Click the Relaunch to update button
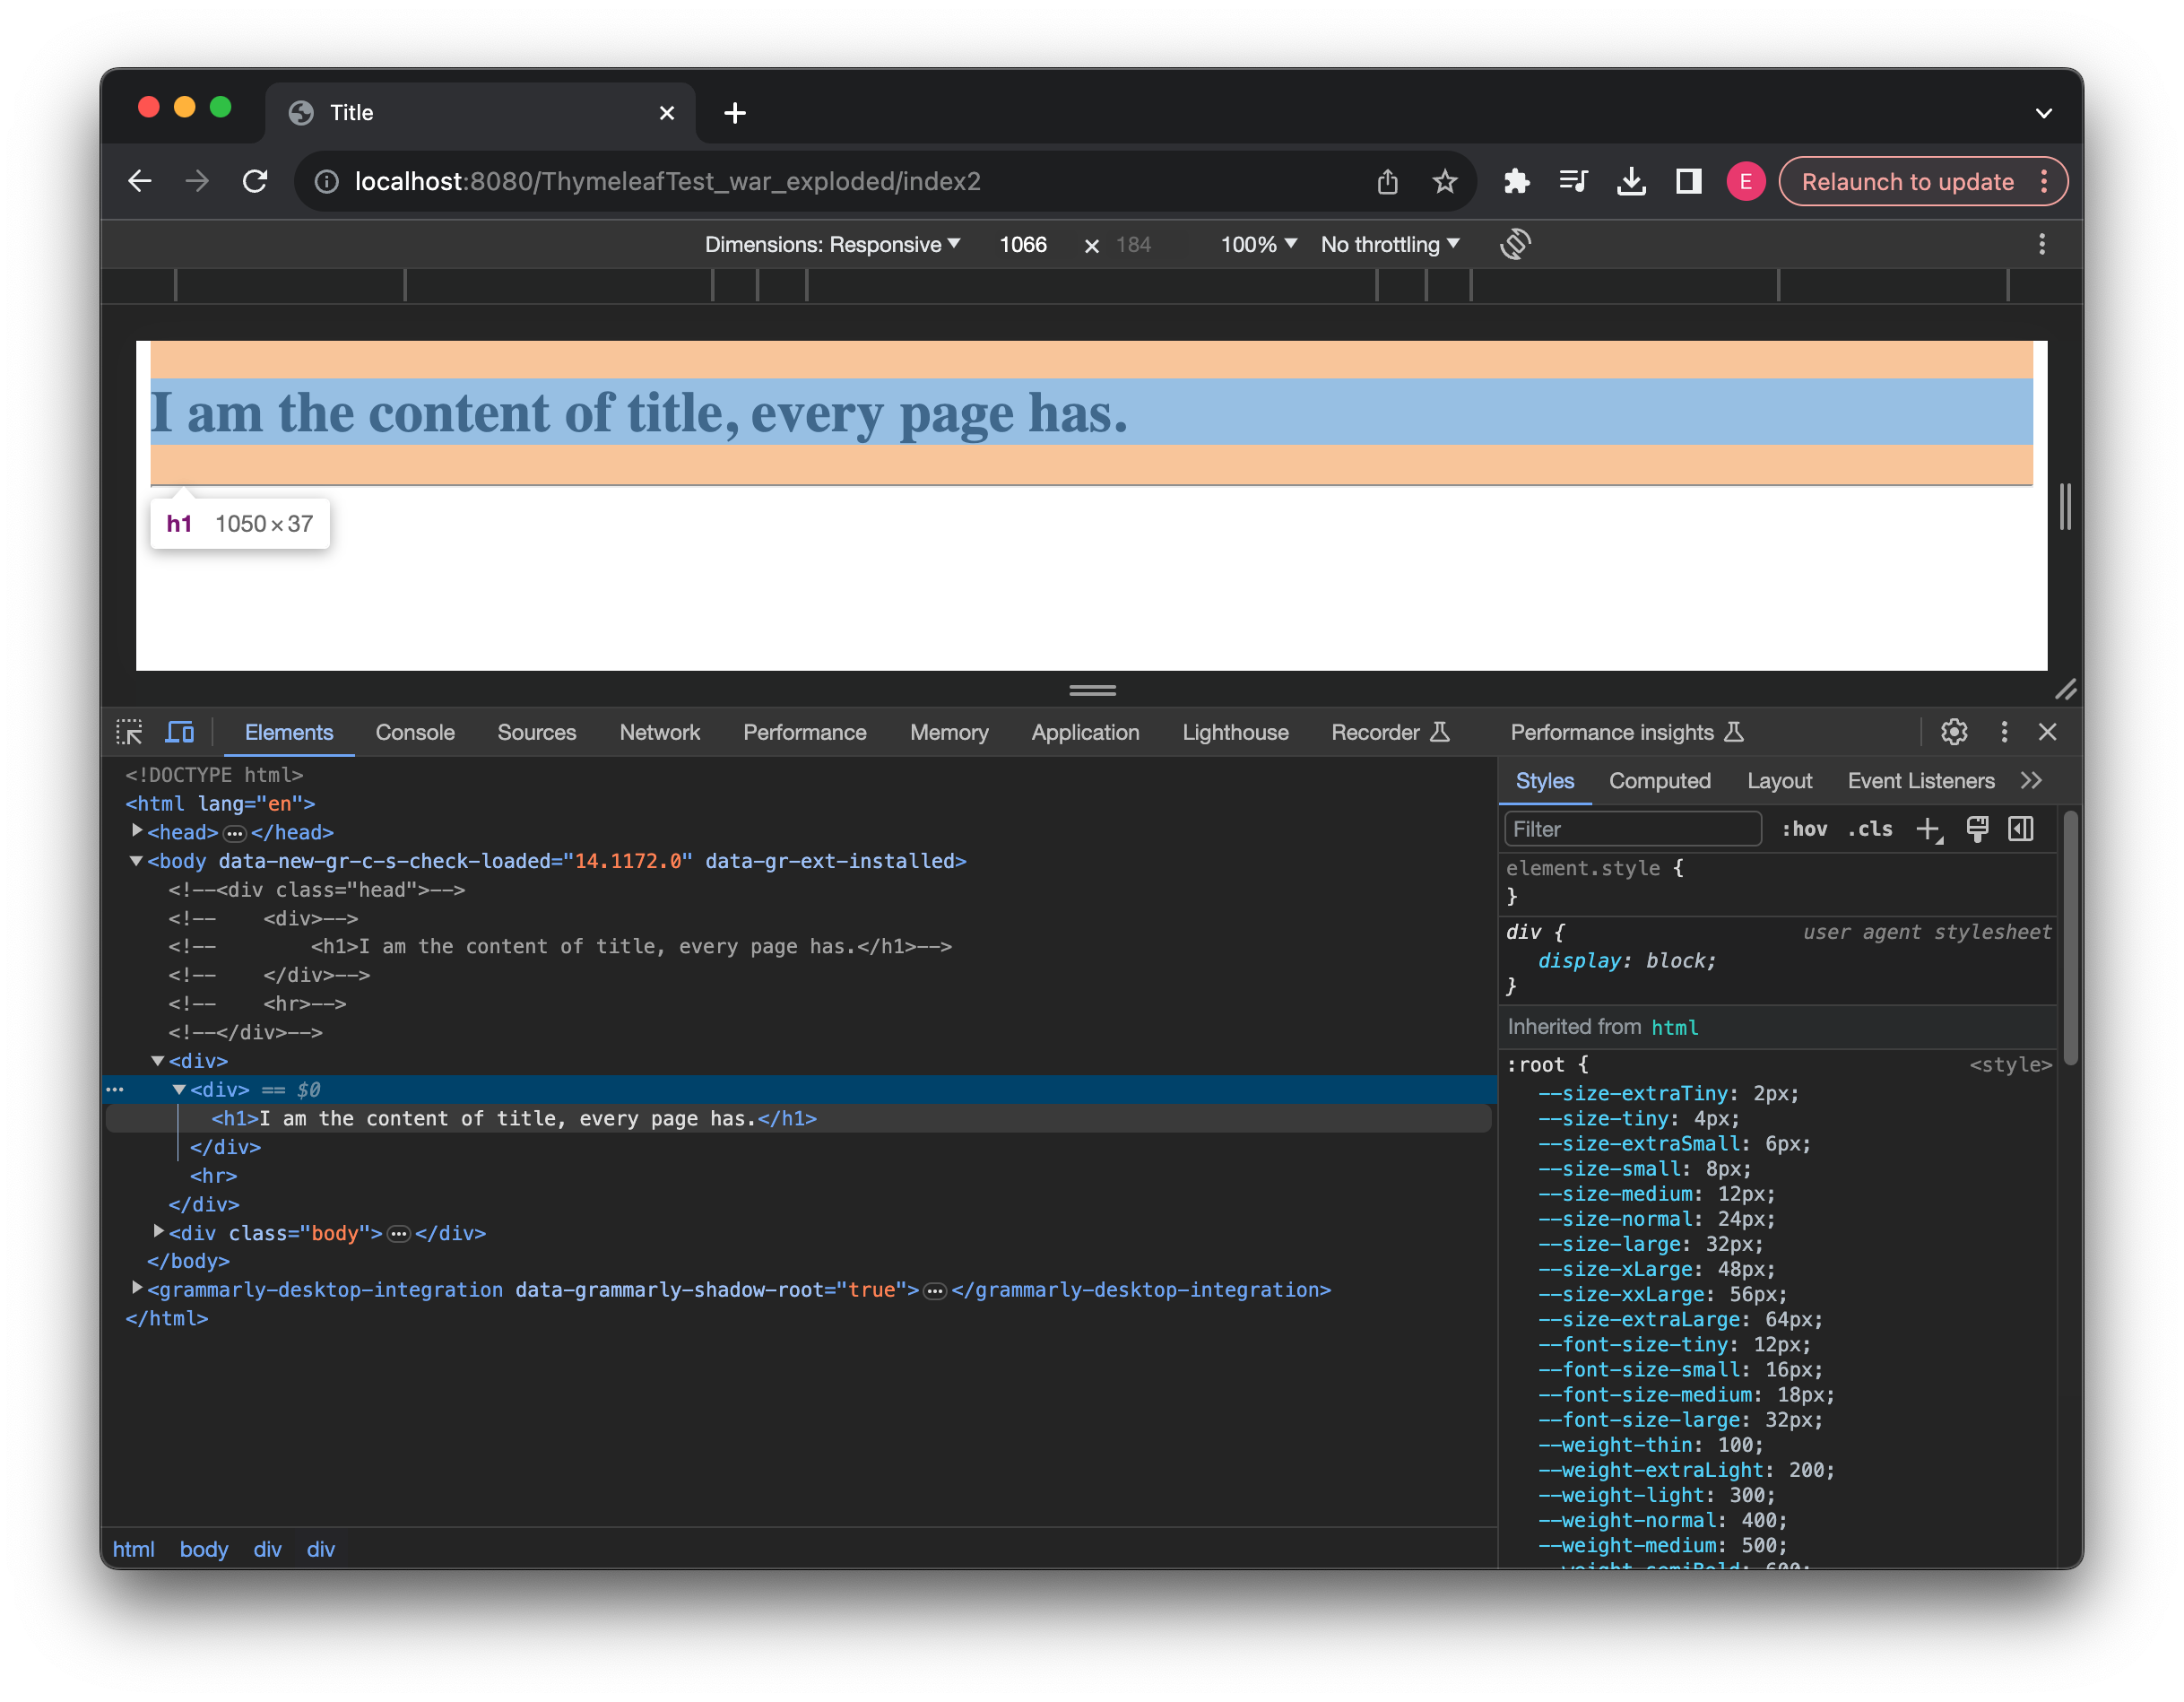2184x1702 pixels. (1908, 181)
